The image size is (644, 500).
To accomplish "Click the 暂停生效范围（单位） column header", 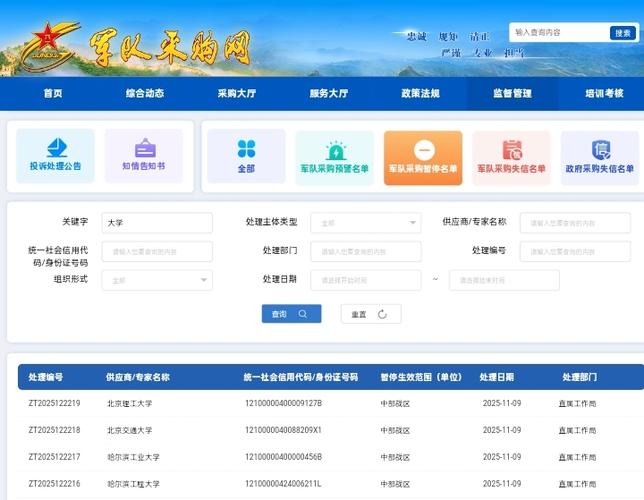I will pyautogui.click(x=421, y=377).
